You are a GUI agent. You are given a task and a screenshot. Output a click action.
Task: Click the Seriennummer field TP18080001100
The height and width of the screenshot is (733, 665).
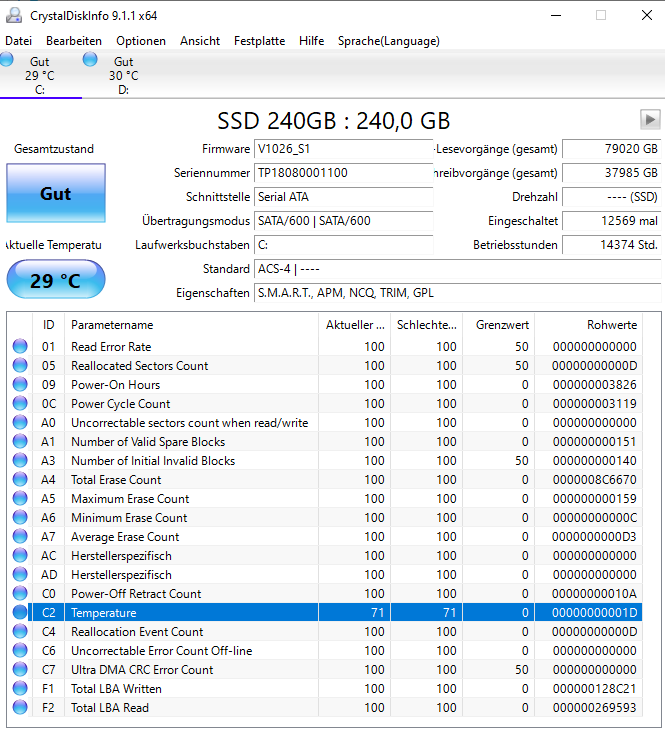(x=343, y=173)
